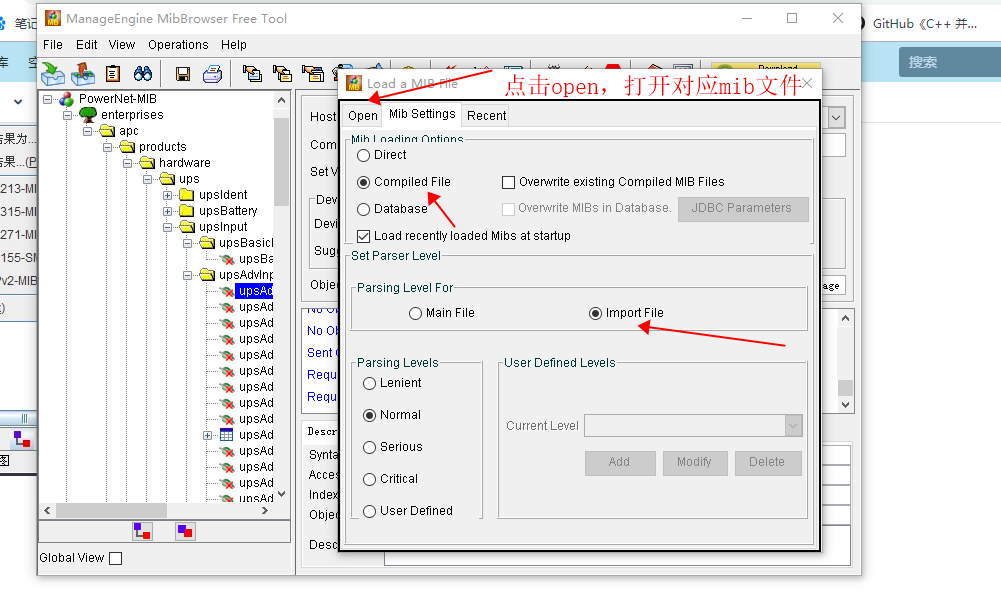Tick the Global View checkbox
This screenshot has width=1001, height=613.
[x=116, y=558]
